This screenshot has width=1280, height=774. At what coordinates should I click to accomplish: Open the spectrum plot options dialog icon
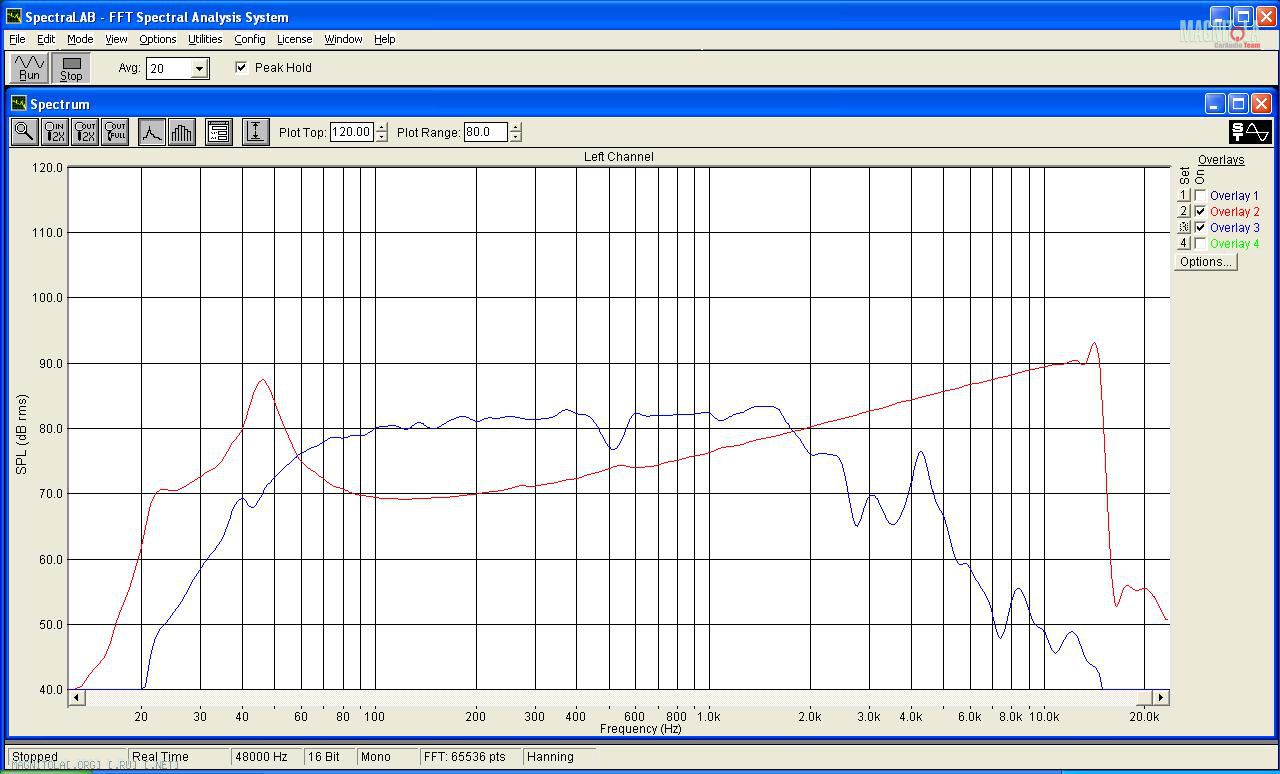(219, 132)
